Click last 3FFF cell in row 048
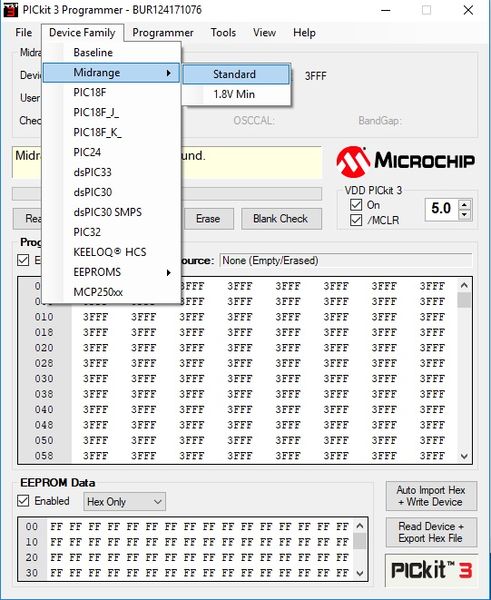Screen dimensions: 491x600 pos(432,425)
